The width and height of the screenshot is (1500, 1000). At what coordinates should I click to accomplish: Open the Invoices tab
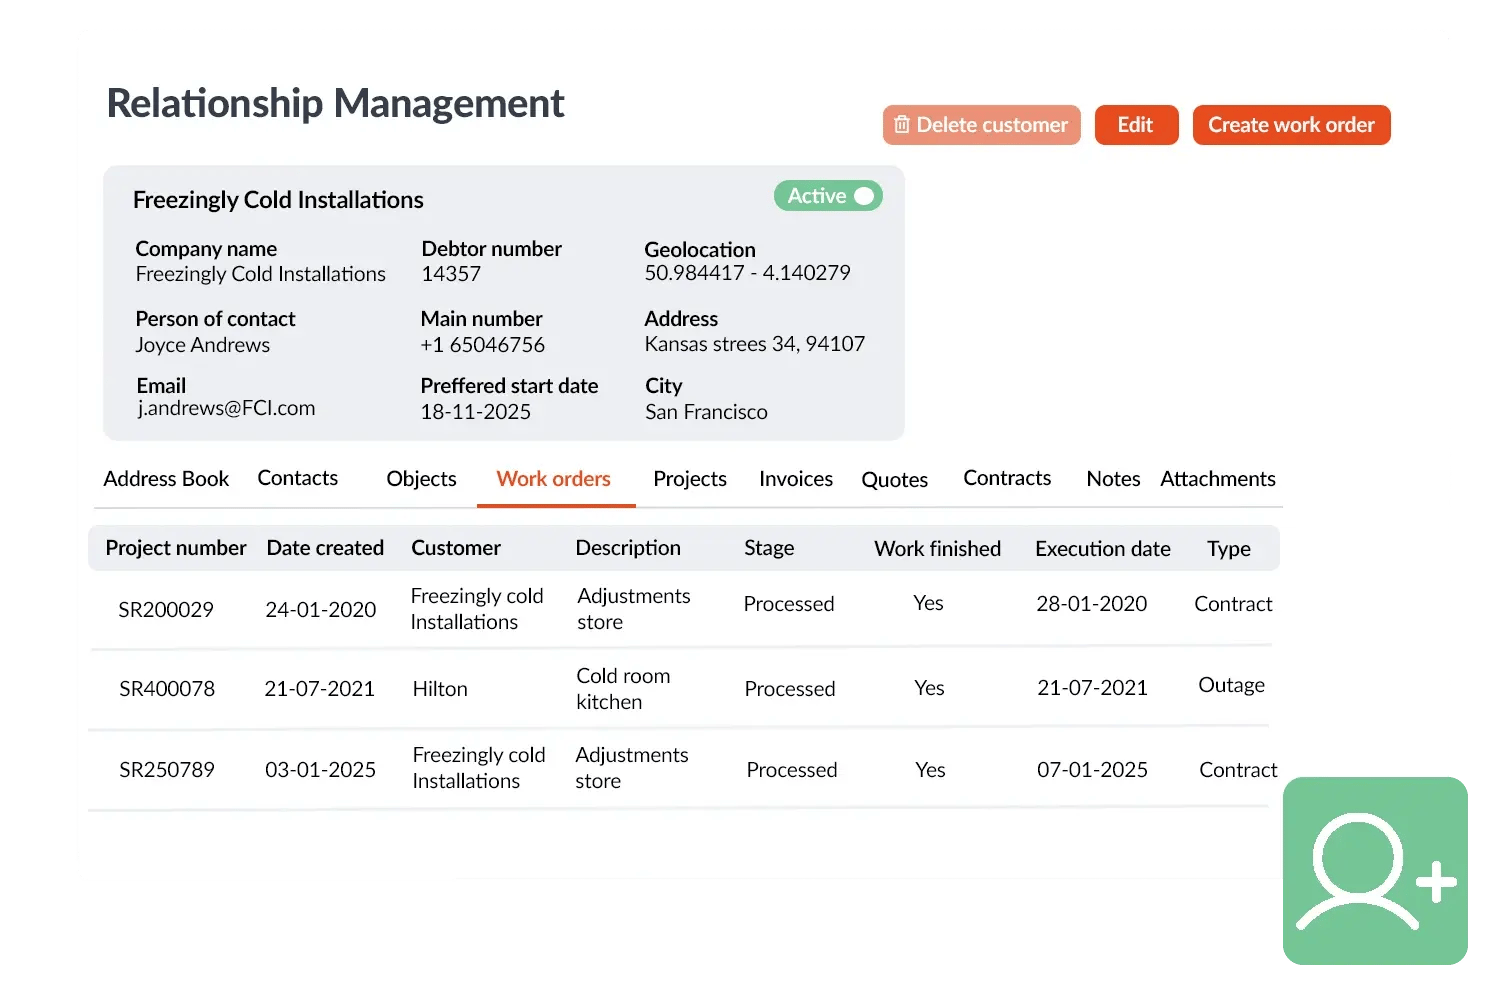795,479
